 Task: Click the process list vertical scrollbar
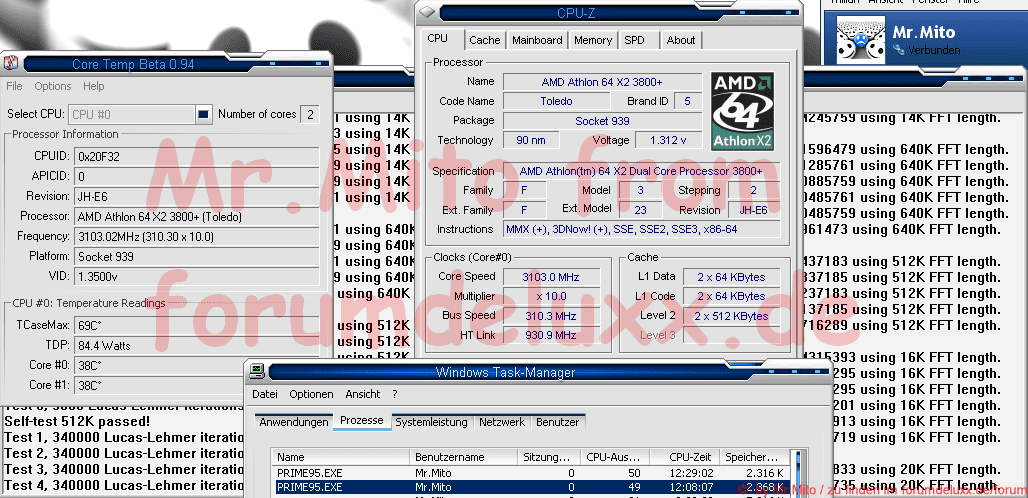pyautogui.click(x=797, y=473)
